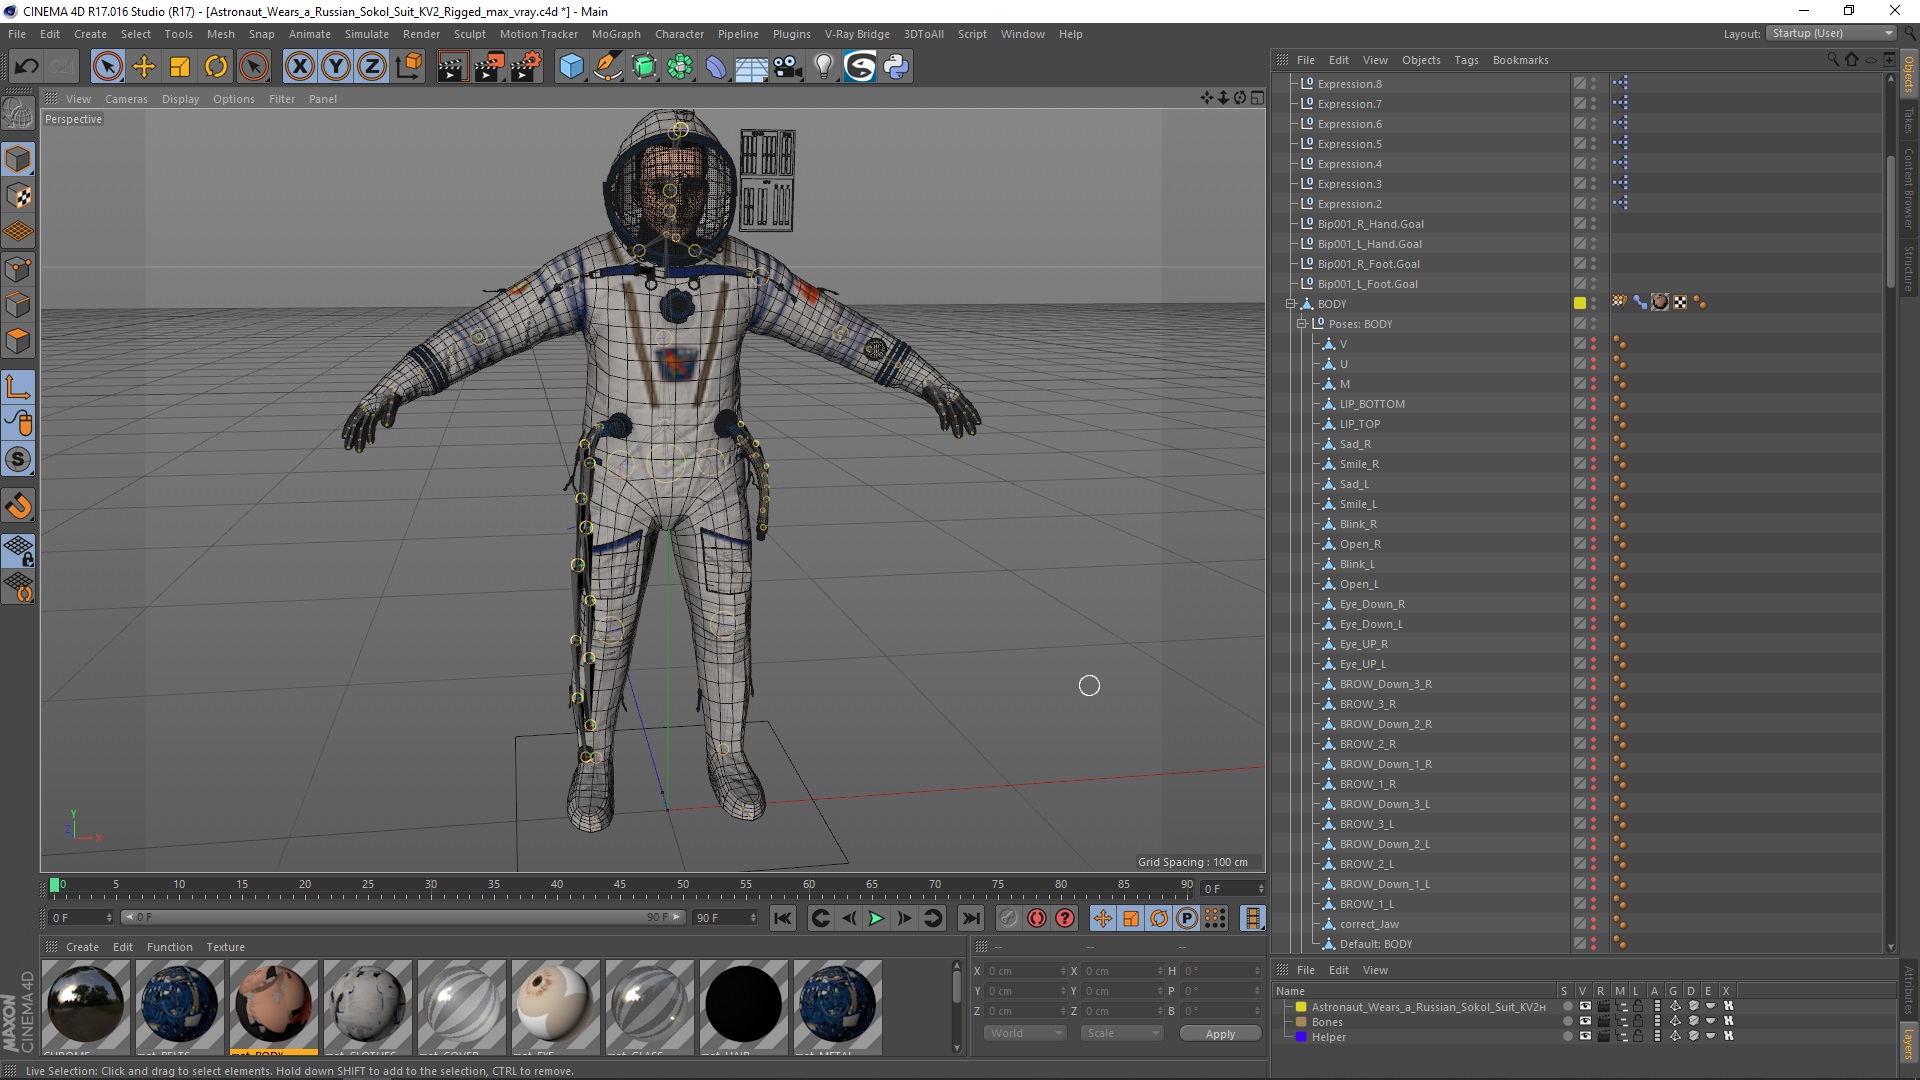Open Edit Render Settings icon
This screenshot has height=1080, width=1920.
click(526, 67)
